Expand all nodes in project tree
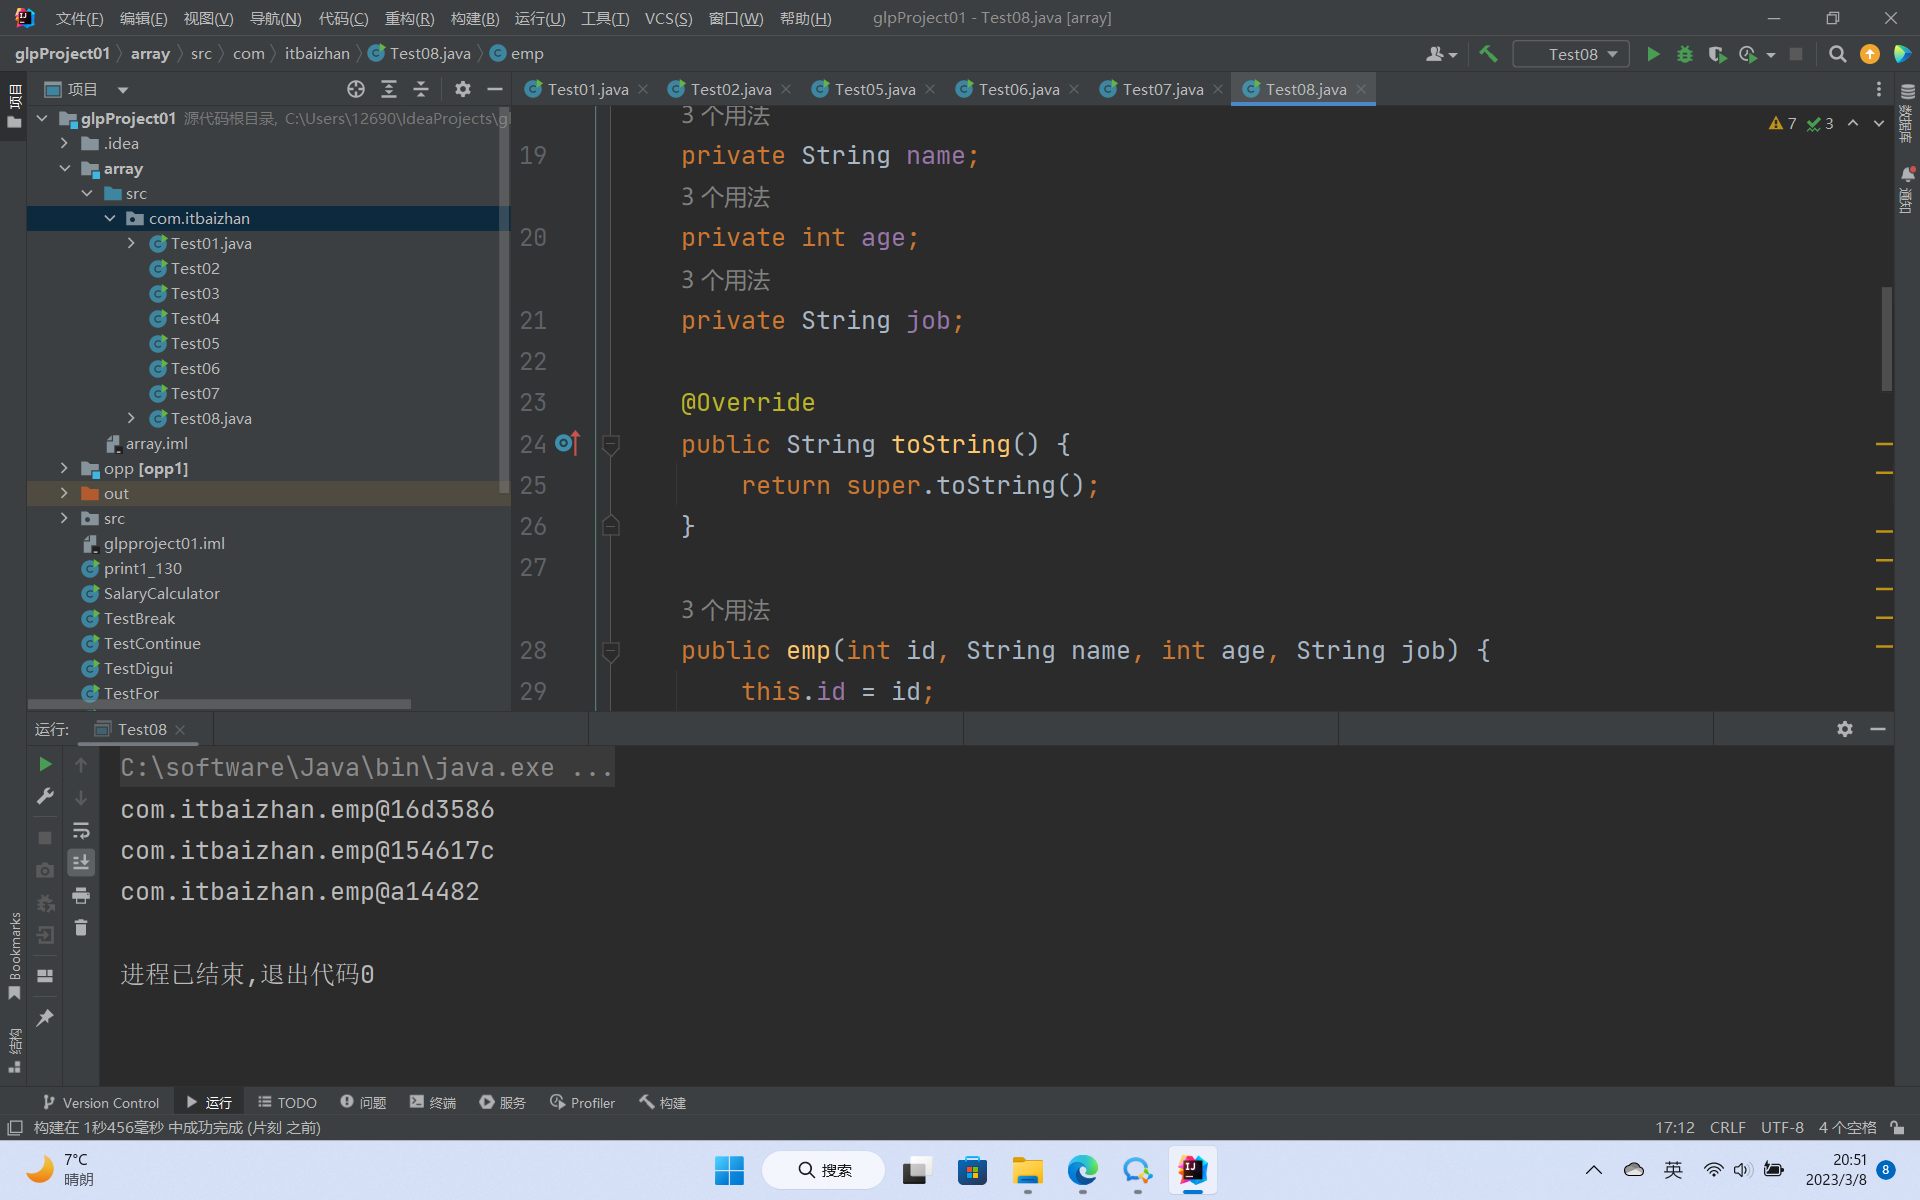The height and width of the screenshot is (1200, 1920). pyautogui.click(x=389, y=89)
